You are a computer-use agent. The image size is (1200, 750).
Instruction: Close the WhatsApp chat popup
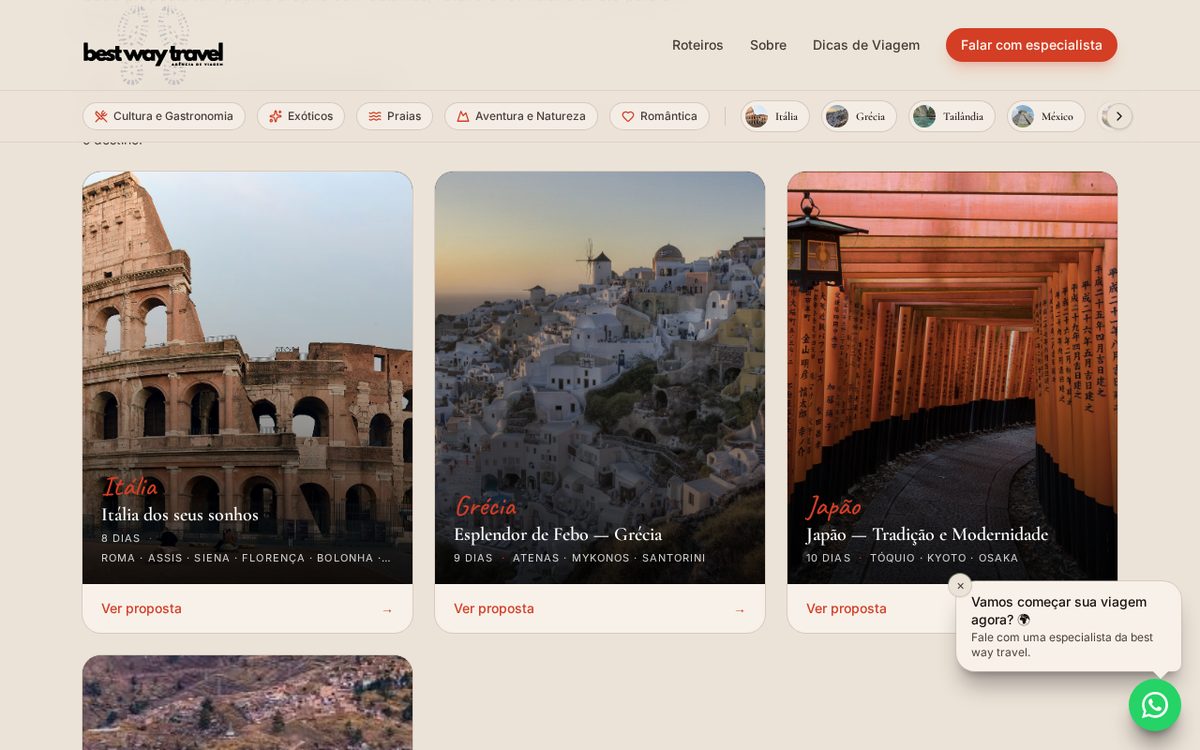(x=960, y=586)
